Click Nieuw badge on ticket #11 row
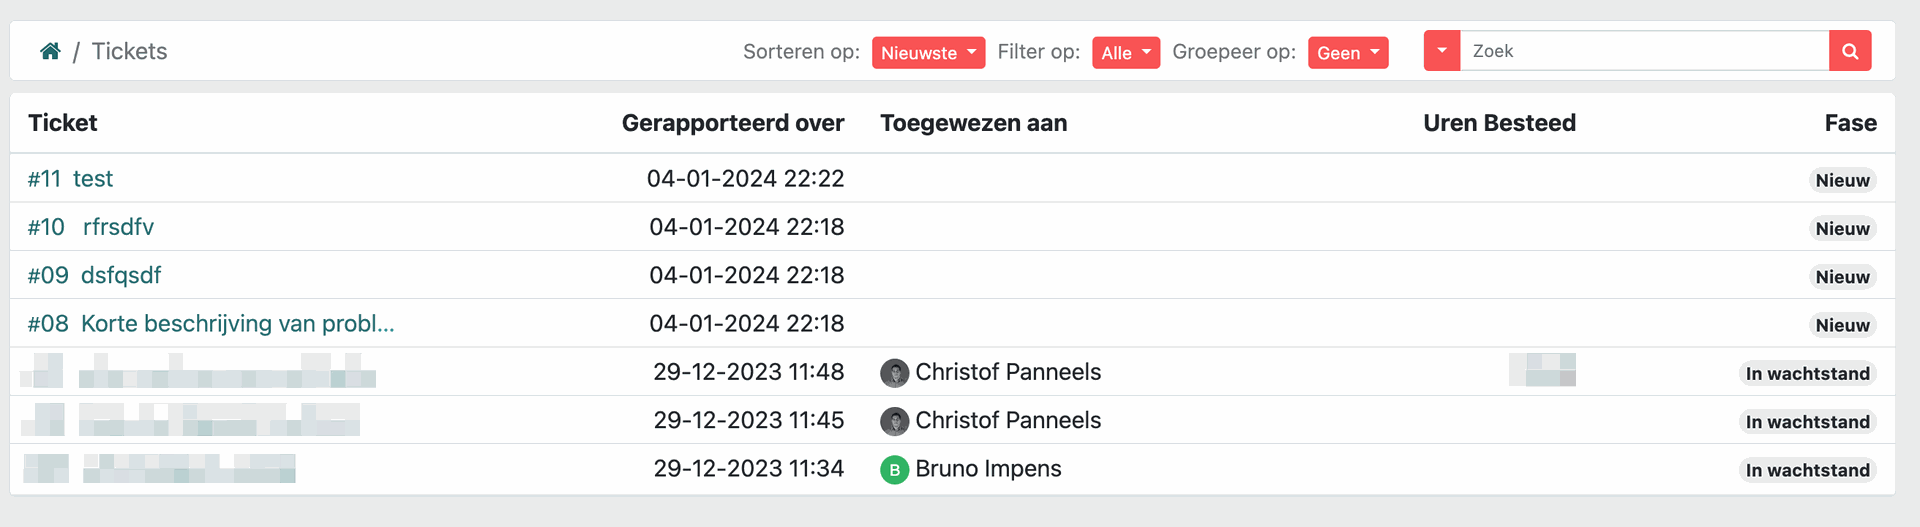1920x527 pixels. coord(1842,180)
